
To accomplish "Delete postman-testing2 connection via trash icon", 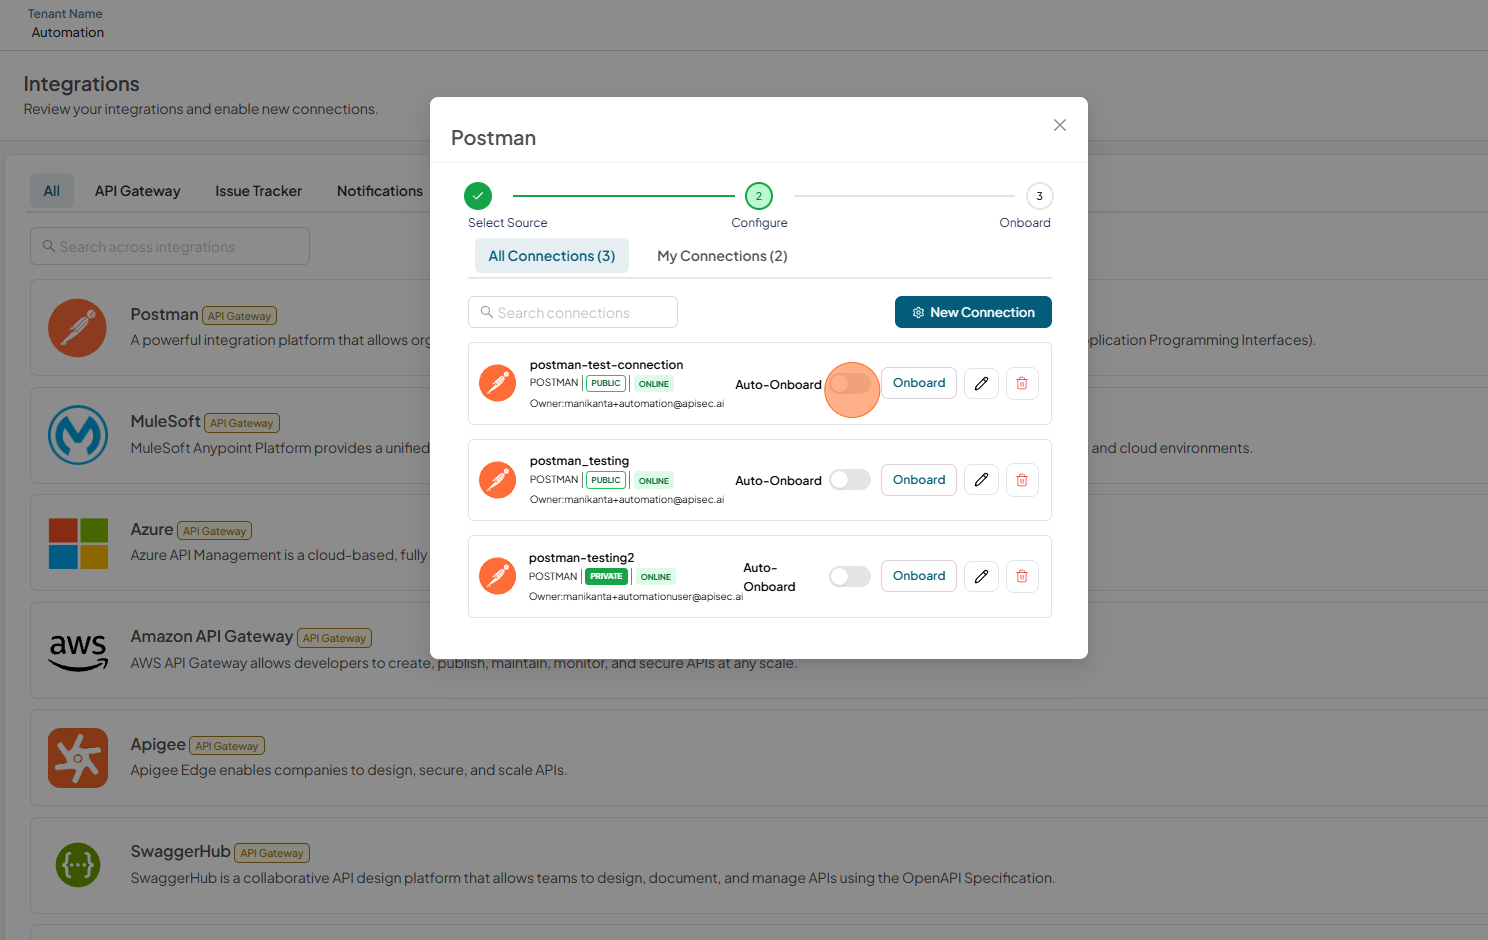I will (1022, 576).
